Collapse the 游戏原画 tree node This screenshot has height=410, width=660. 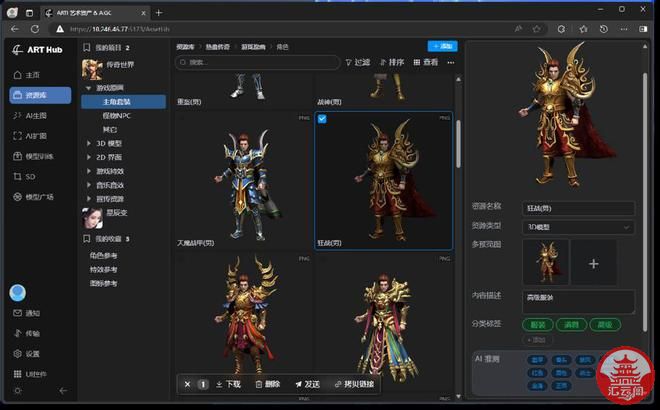[88, 88]
